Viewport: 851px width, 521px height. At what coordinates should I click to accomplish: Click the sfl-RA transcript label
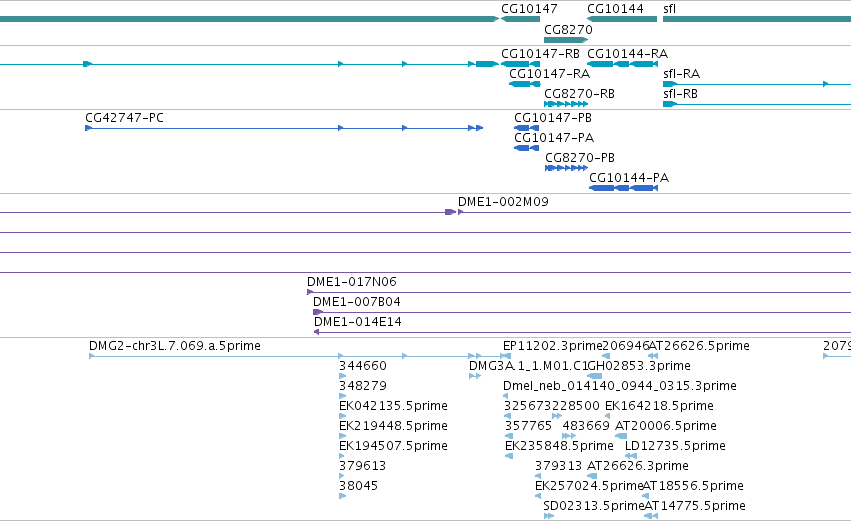[x=681, y=74]
